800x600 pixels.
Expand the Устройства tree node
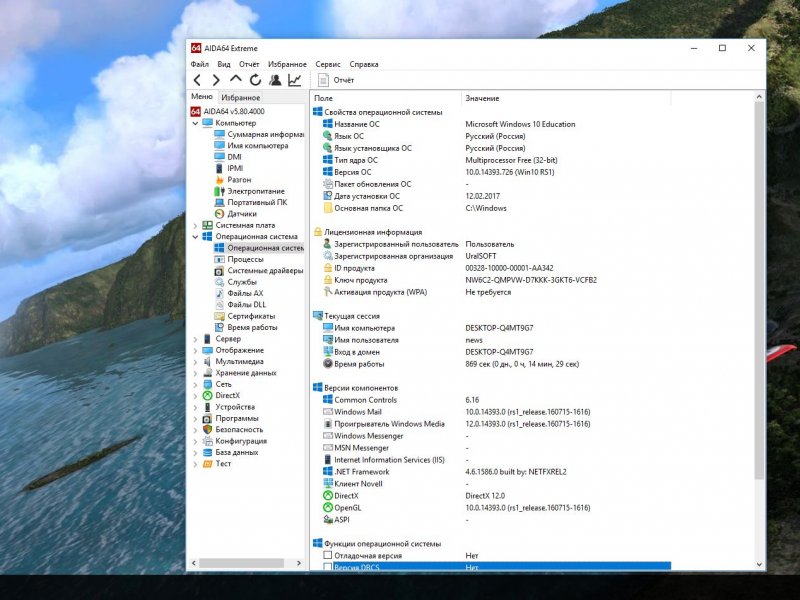195,407
